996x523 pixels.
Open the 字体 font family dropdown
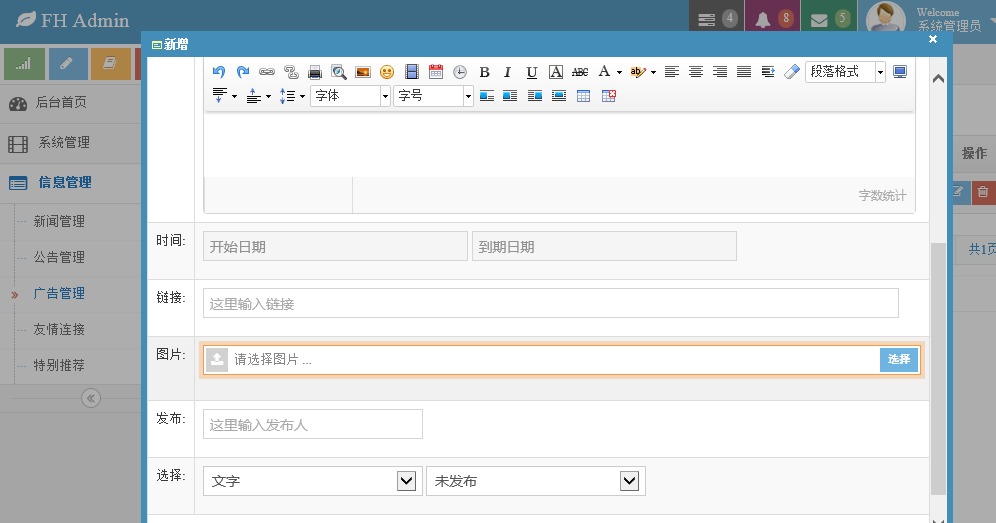click(350, 96)
